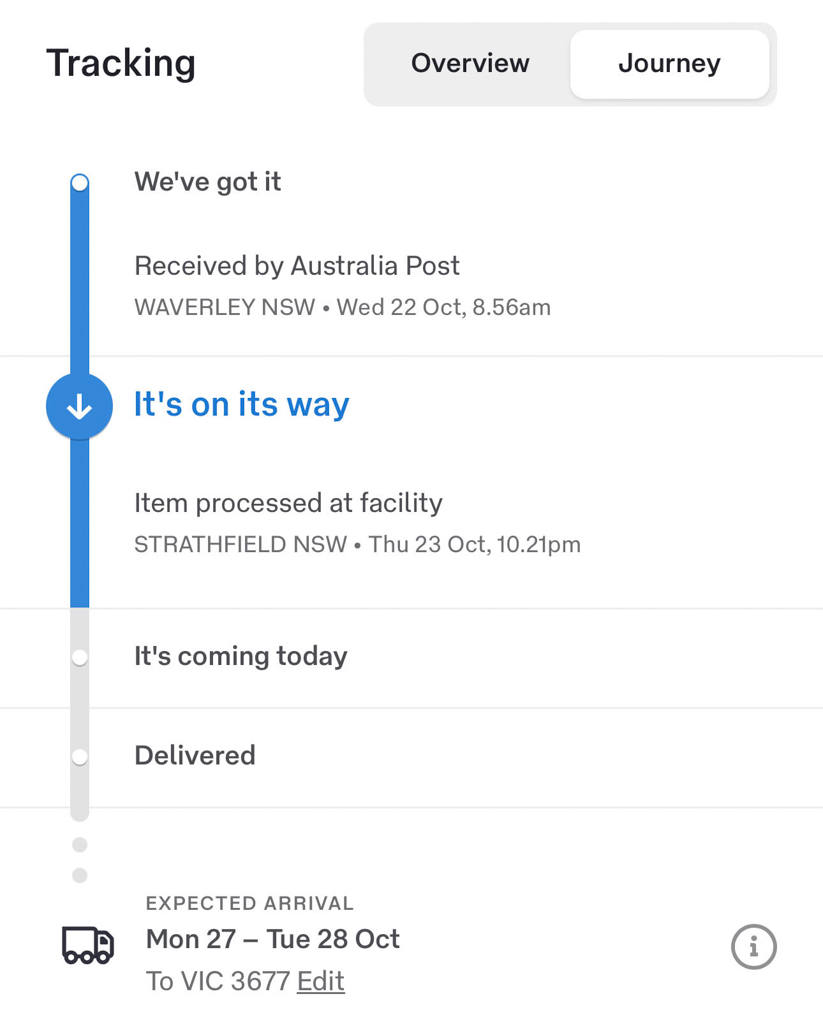Select the Journey tab
Screen dimensions: 823x1024
point(669,64)
